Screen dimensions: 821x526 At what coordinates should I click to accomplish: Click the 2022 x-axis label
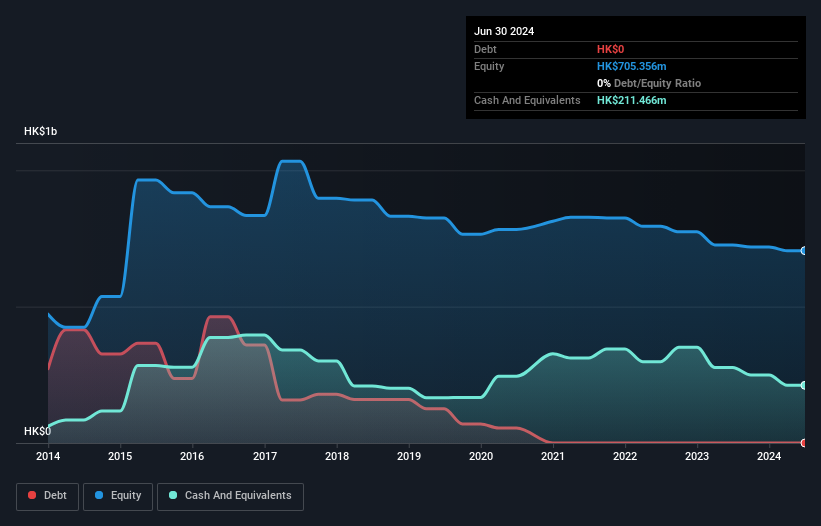625,456
